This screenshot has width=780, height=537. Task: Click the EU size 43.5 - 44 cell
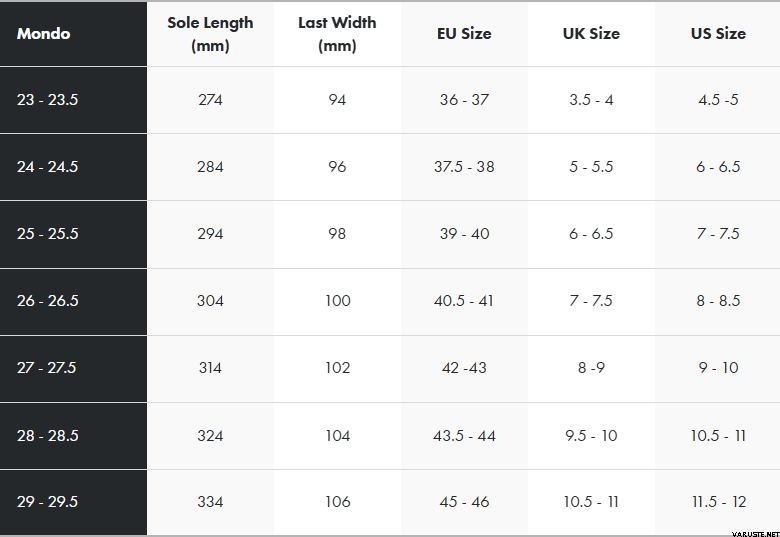[x=464, y=436]
